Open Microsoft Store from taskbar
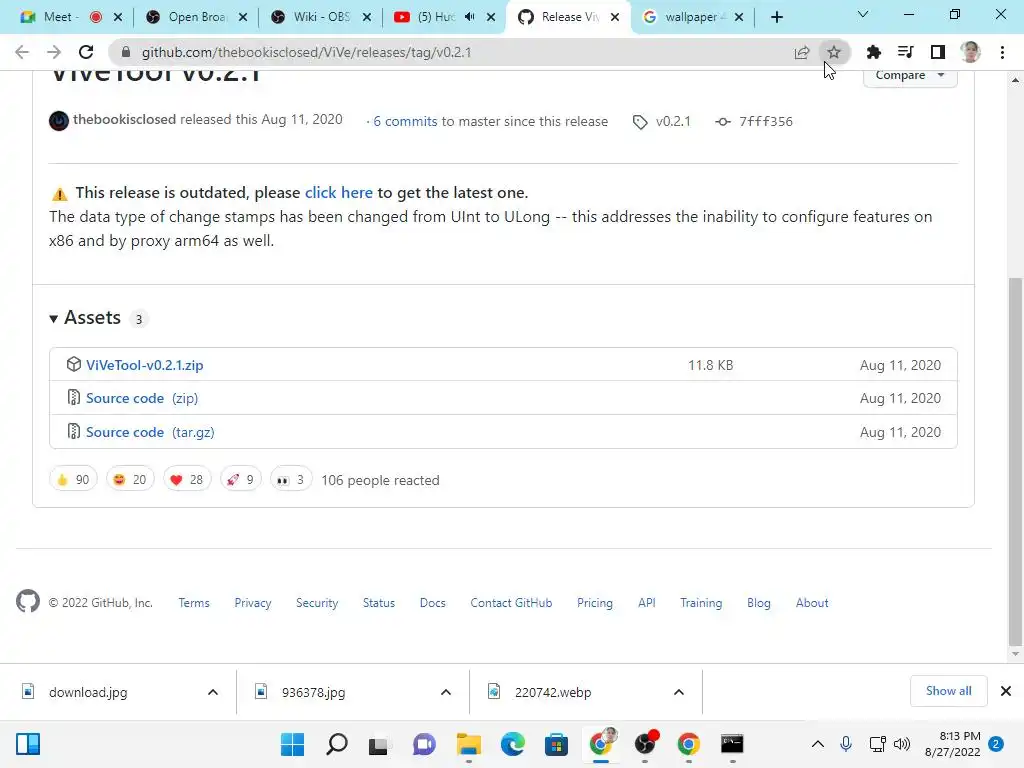This screenshot has width=1024, height=768. tap(556, 744)
